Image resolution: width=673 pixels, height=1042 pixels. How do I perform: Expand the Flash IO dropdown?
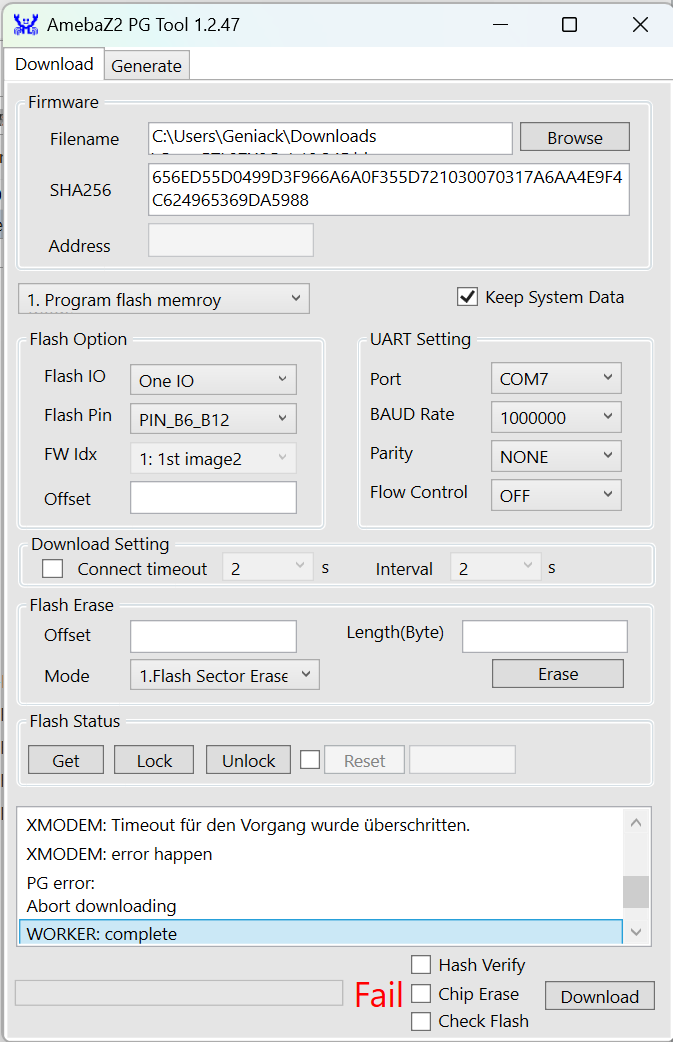point(213,380)
